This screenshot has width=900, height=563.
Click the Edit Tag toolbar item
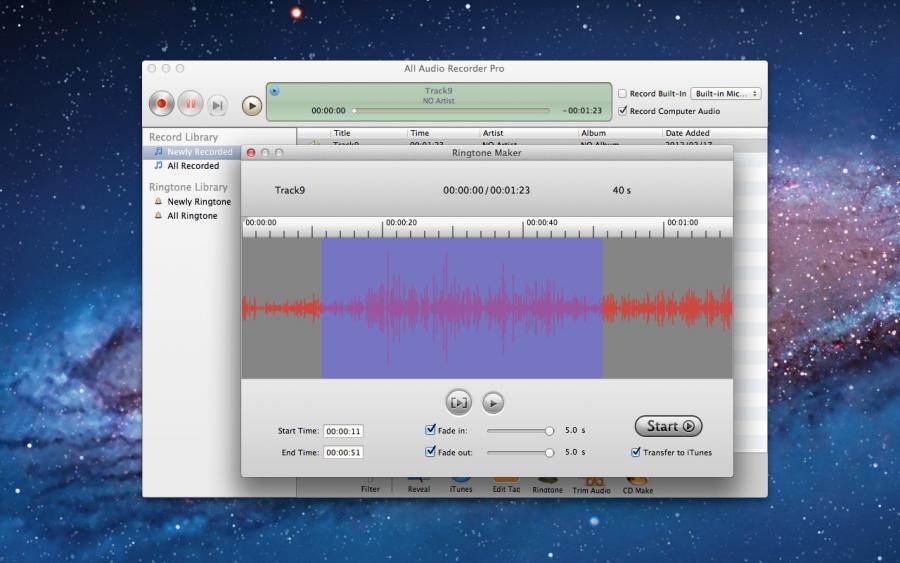[x=506, y=485]
